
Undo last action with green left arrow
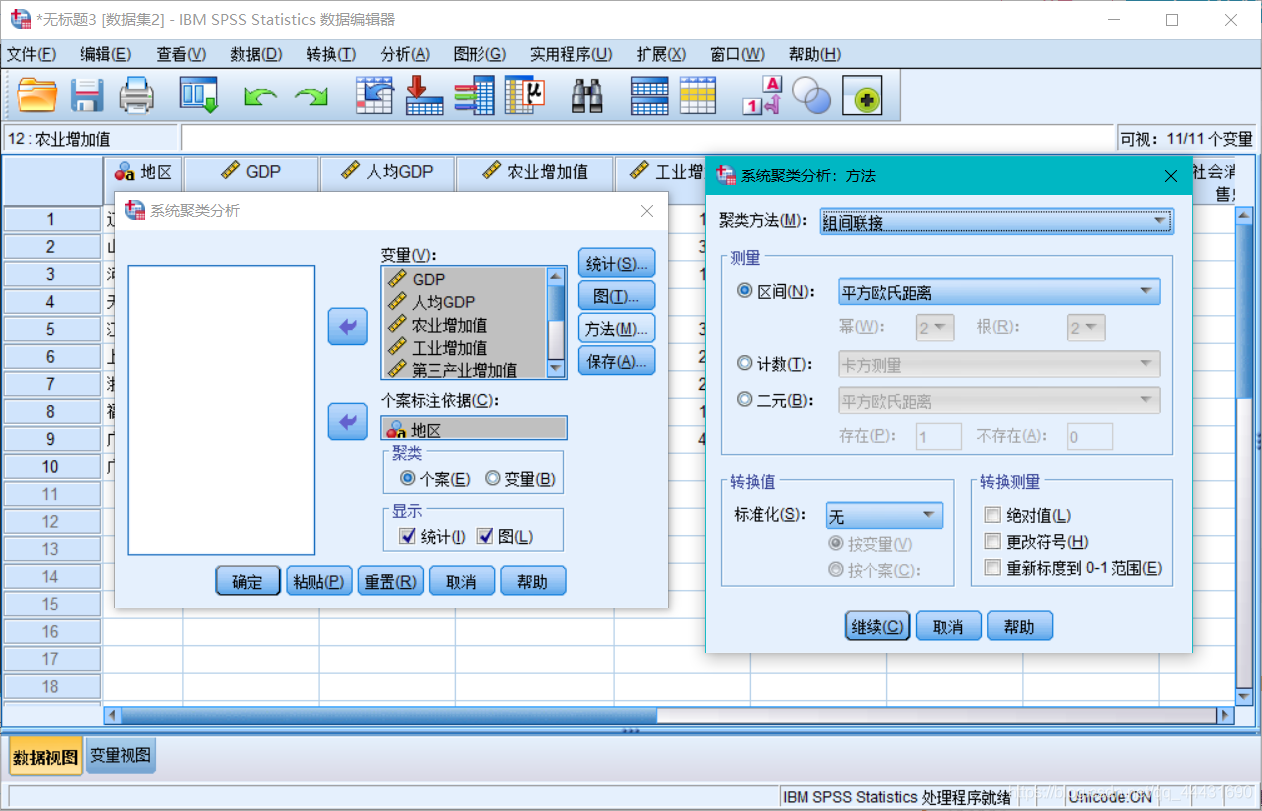tap(260, 96)
